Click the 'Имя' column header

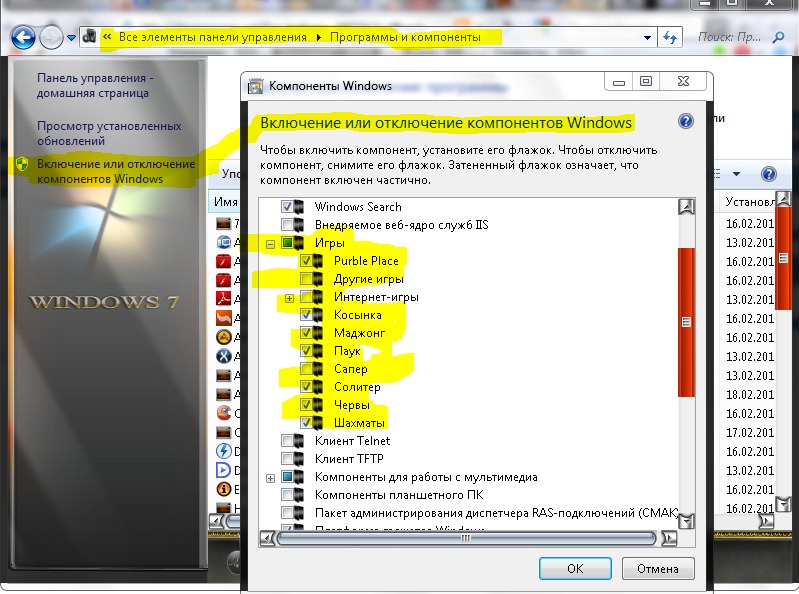(225, 202)
